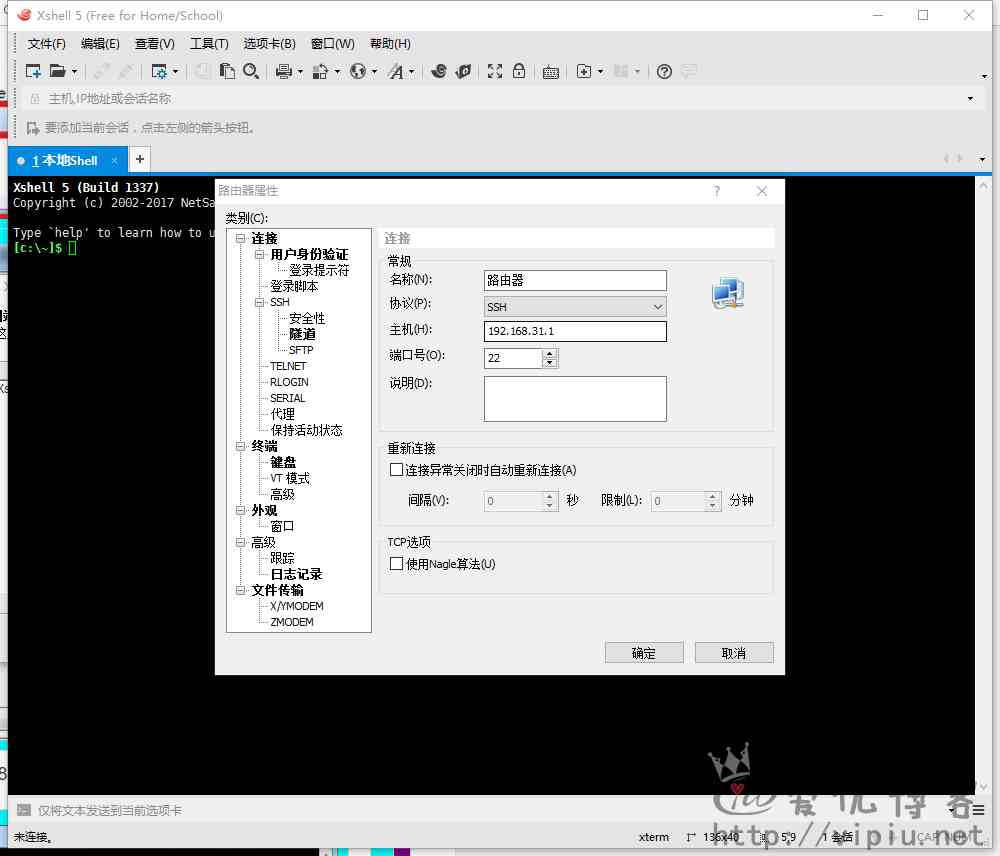Viewport: 1000px width, 856px height.
Task: Collapse the 文件传输 tree node
Action: [240, 590]
